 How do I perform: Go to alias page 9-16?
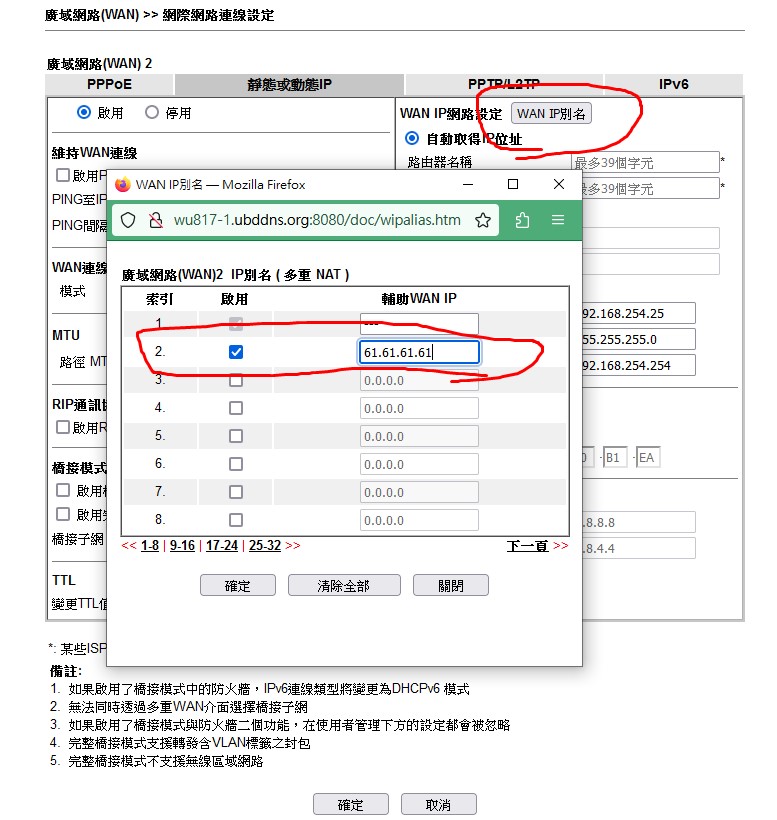[x=182, y=546]
